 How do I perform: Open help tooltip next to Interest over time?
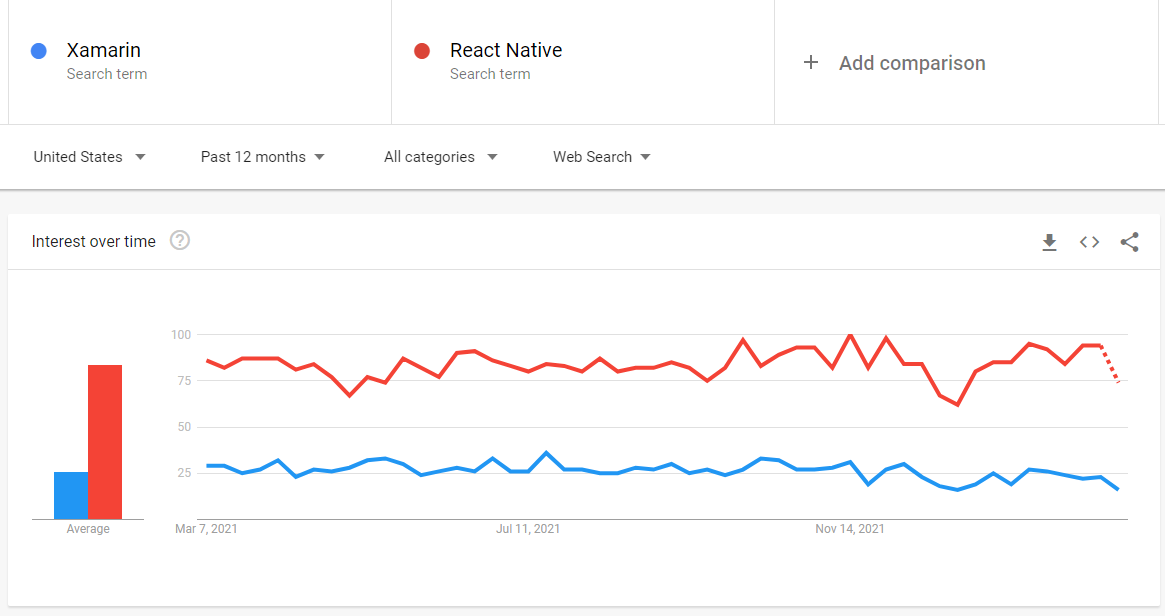[x=180, y=240]
